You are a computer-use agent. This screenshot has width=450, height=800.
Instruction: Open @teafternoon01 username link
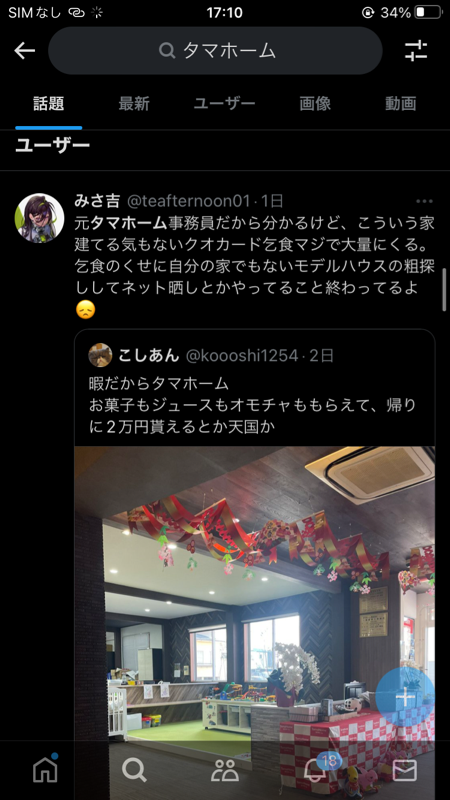pyautogui.click(x=189, y=201)
